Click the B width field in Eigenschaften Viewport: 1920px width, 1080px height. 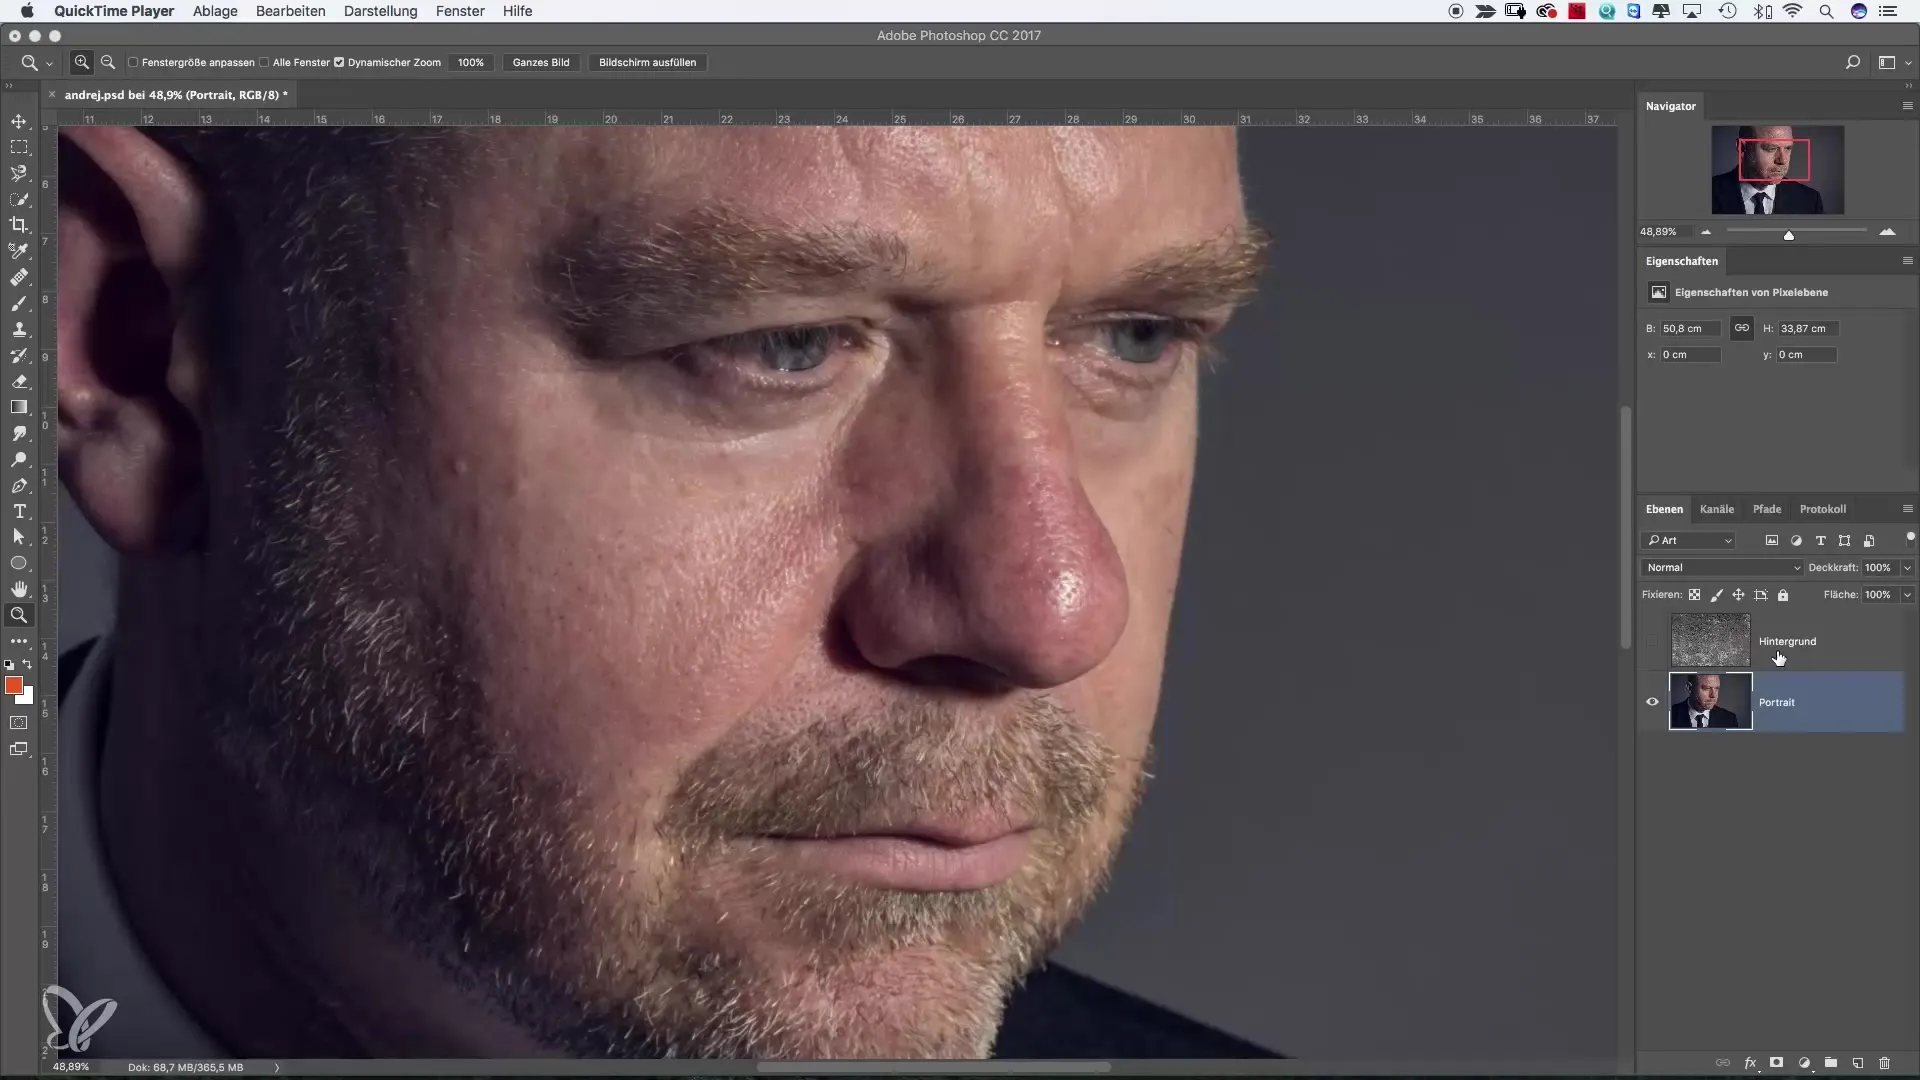point(1691,328)
